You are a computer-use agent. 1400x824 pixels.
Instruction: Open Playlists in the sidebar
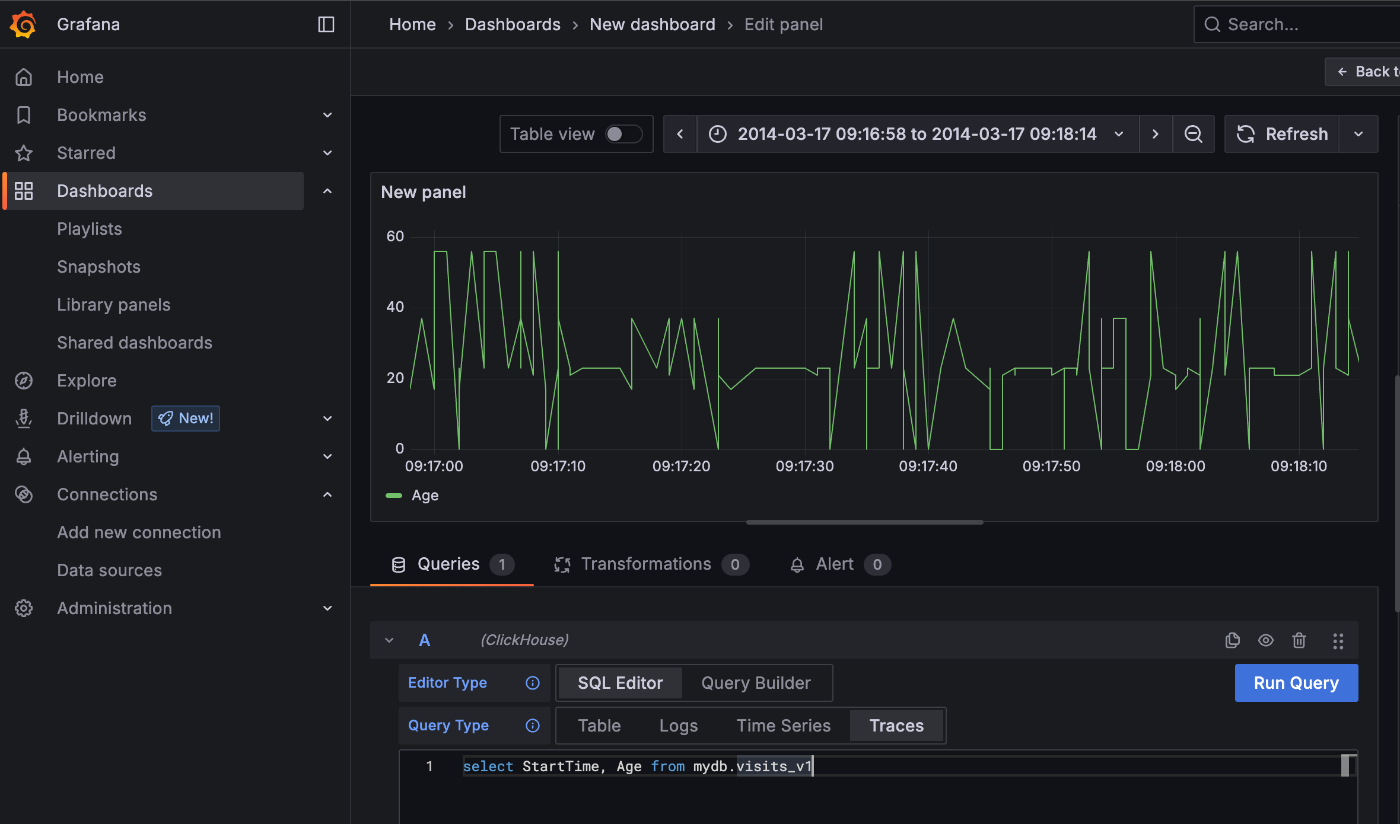click(89, 229)
